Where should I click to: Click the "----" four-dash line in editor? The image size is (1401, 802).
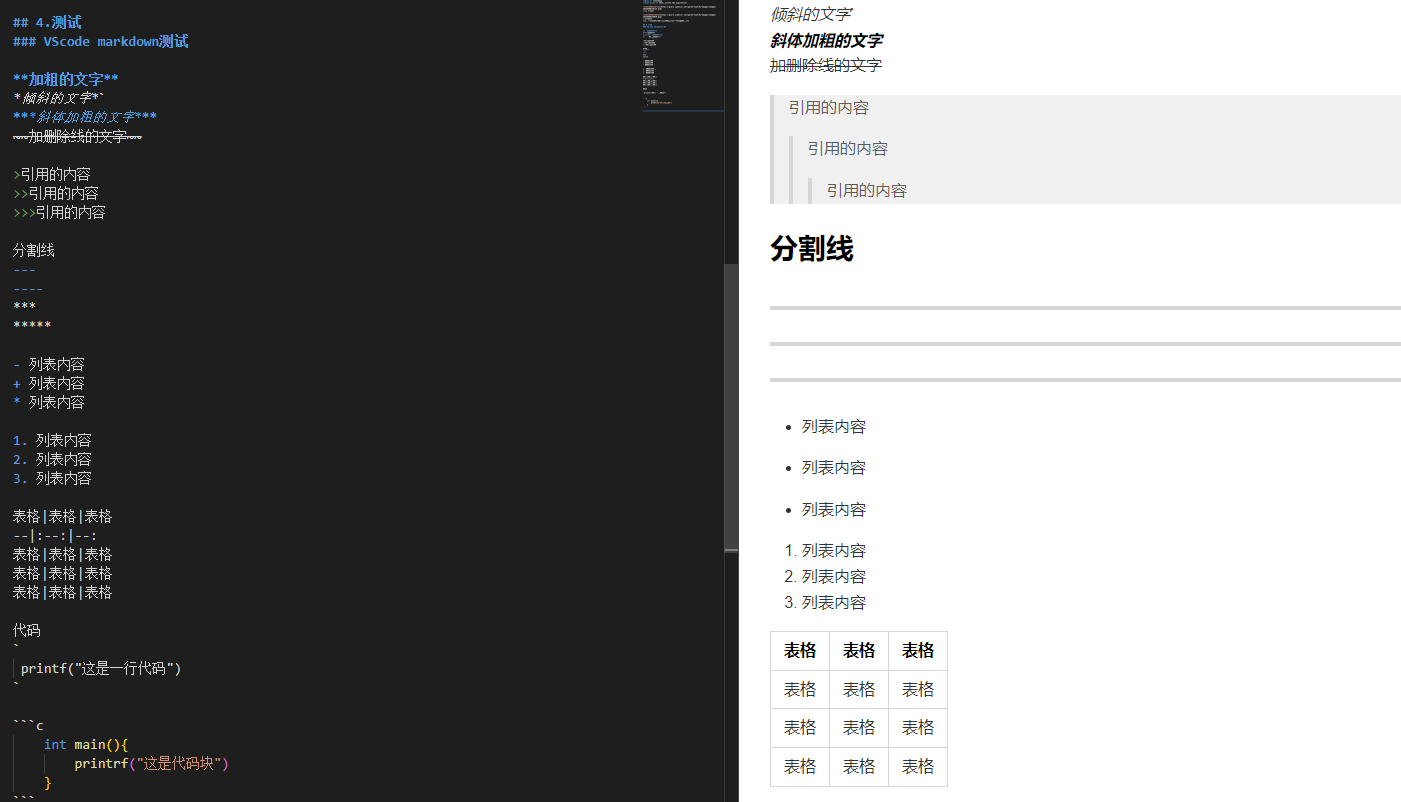coord(28,288)
